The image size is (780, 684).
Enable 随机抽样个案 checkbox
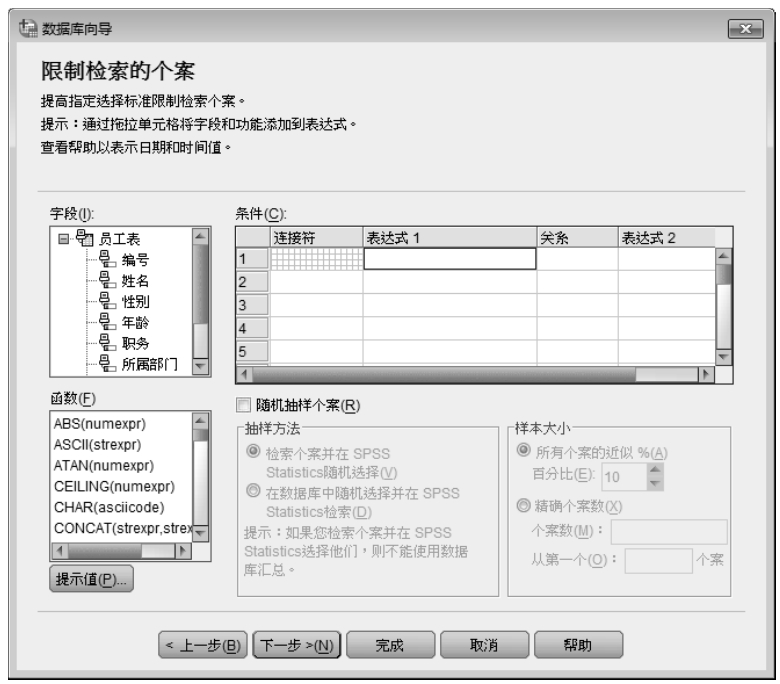pos(243,405)
